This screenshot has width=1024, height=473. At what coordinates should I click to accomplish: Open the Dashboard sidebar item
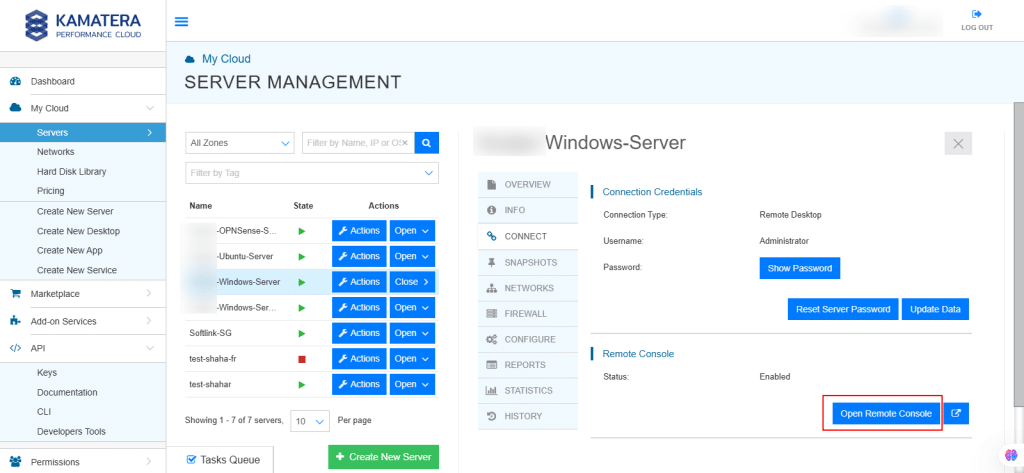tap(52, 81)
